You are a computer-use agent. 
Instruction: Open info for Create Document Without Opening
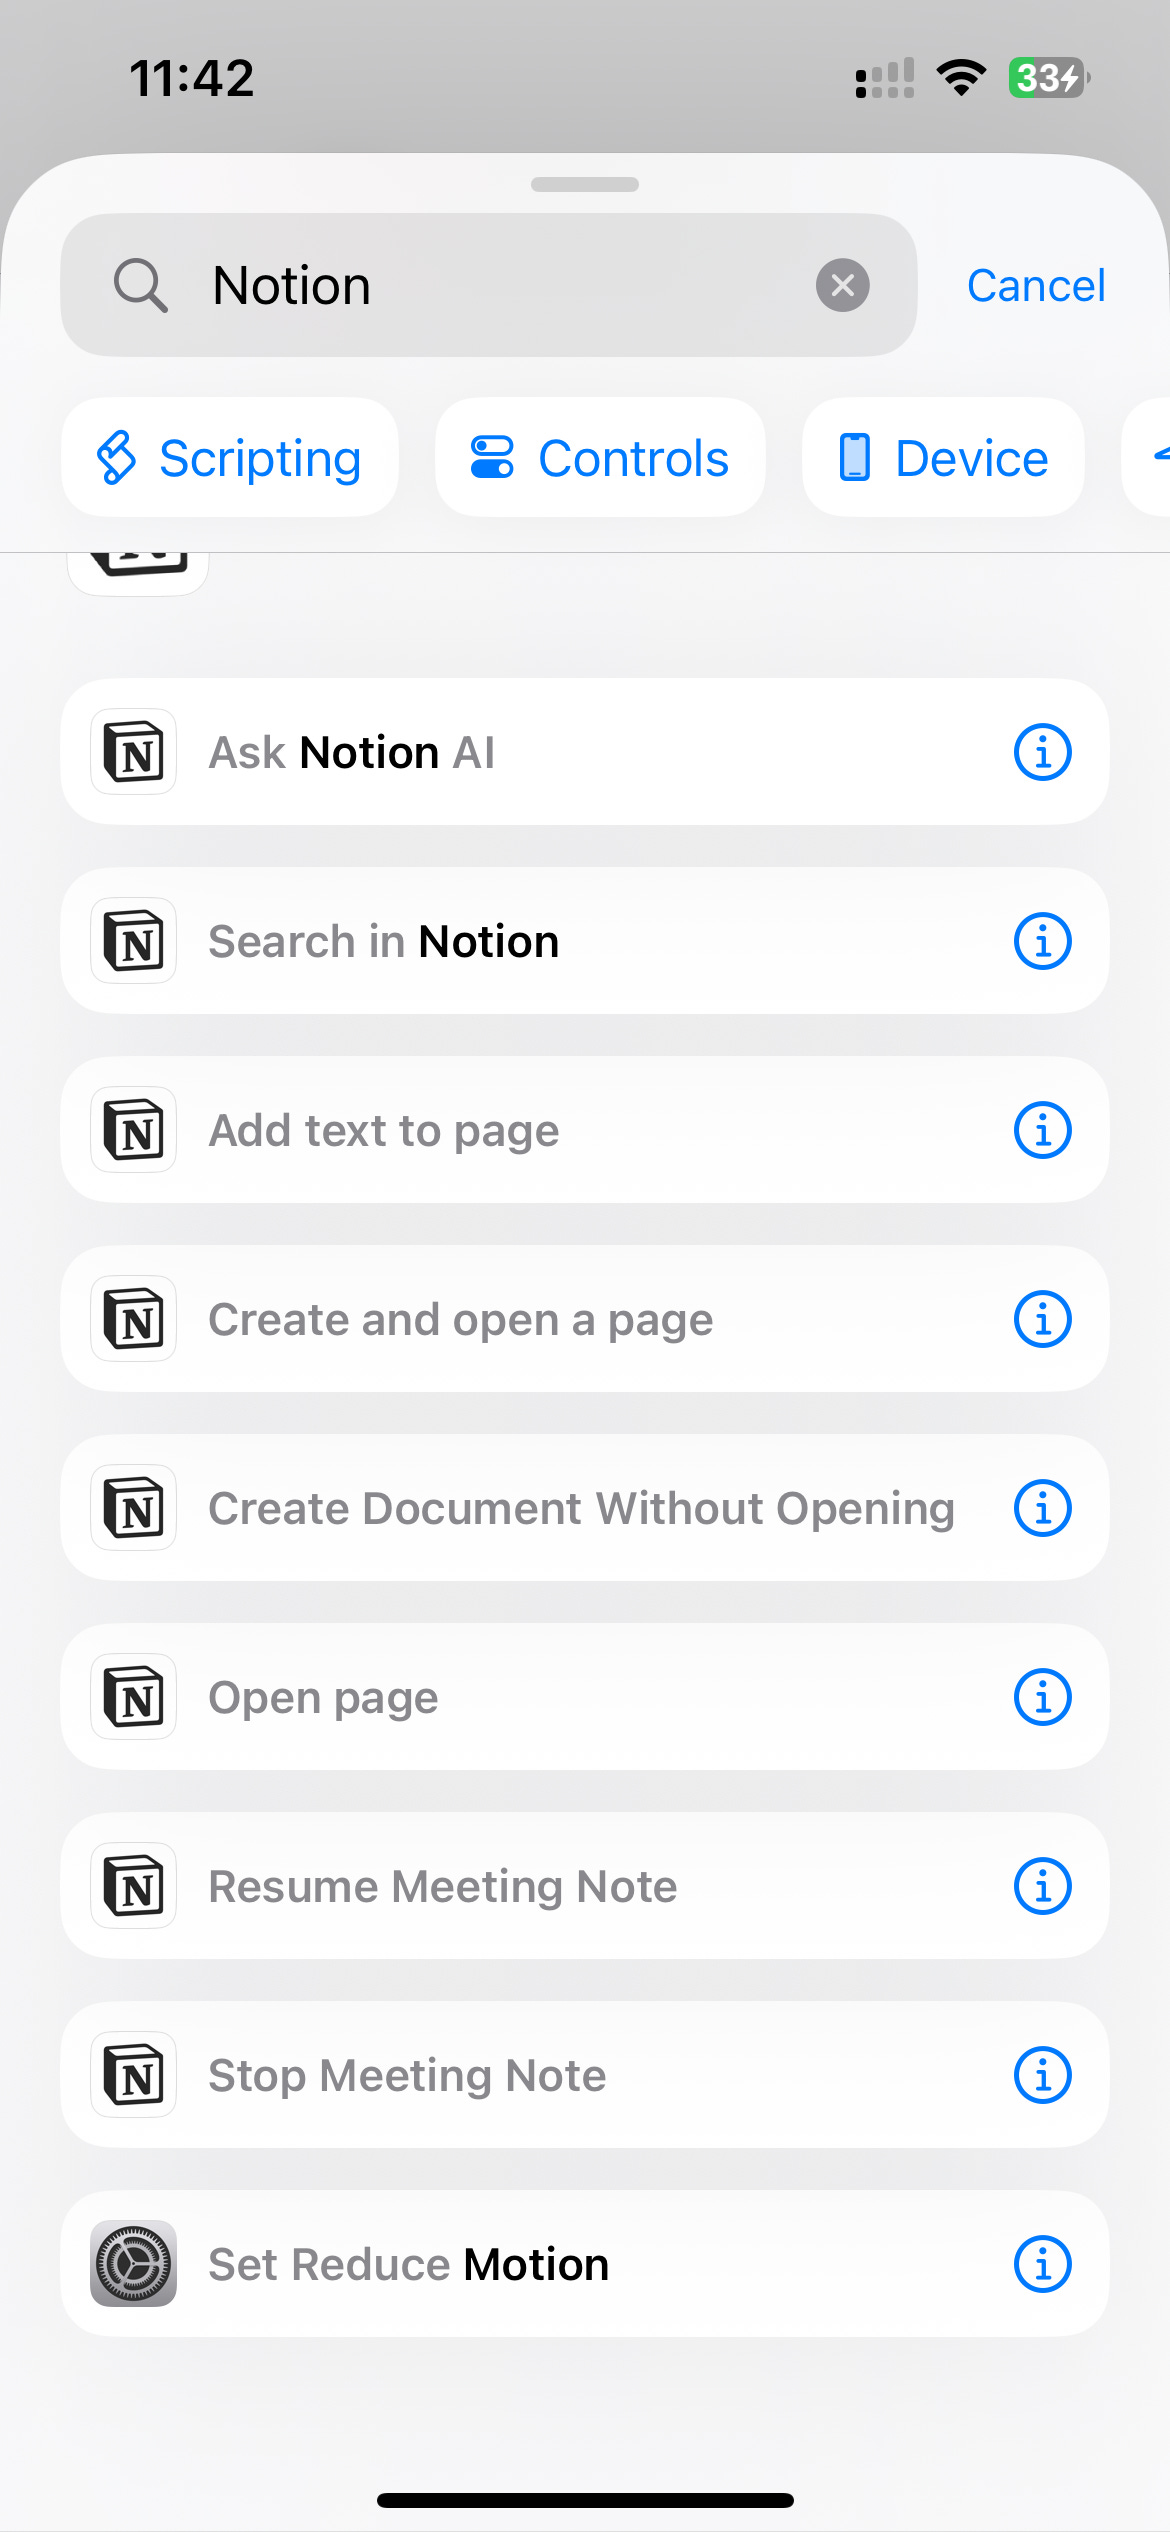tap(1042, 1508)
